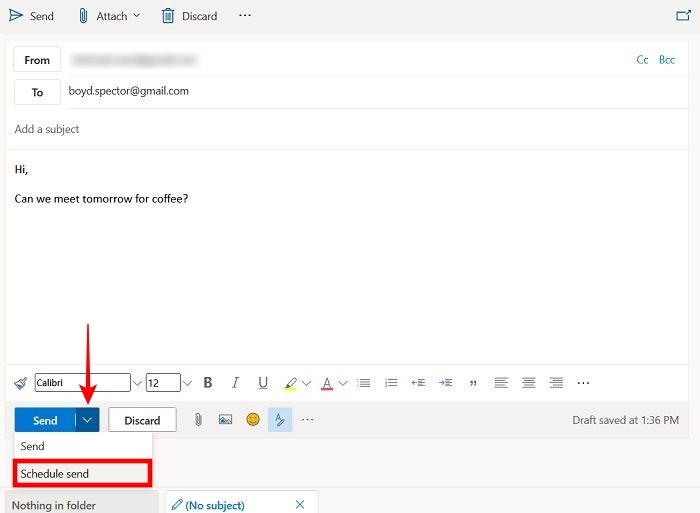Align text right
700x513 pixels.
556,383
